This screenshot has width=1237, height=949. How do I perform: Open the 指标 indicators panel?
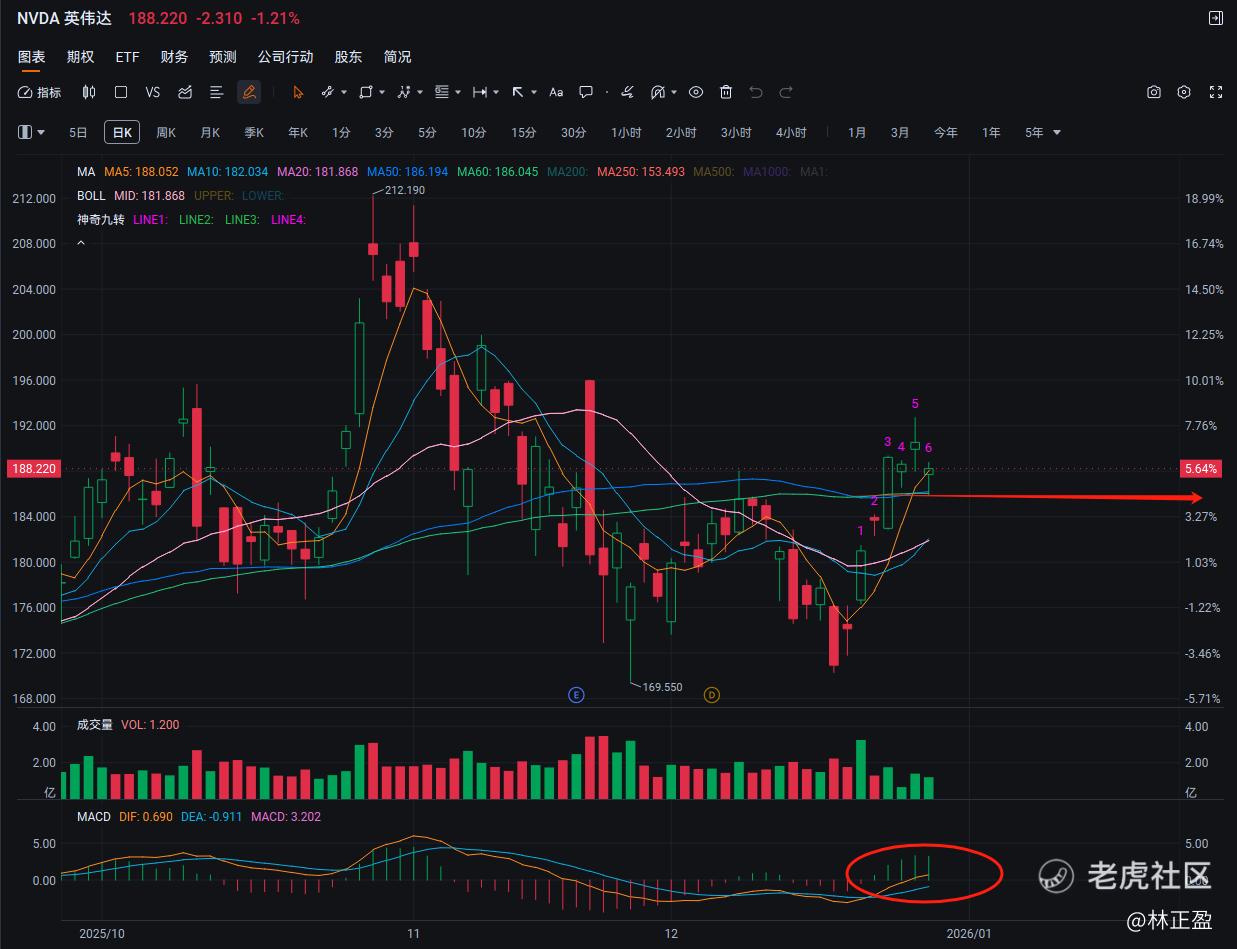click(40, 92)
